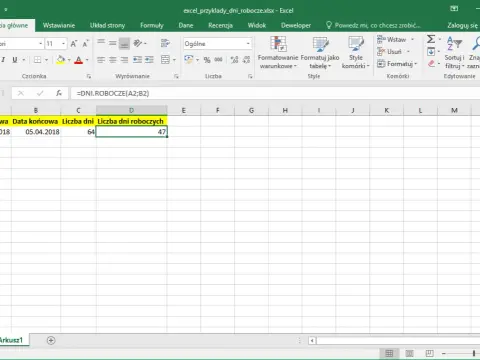Apply accounting currency format
Viewport: 480px width, 360px height.
coord(189,60)
